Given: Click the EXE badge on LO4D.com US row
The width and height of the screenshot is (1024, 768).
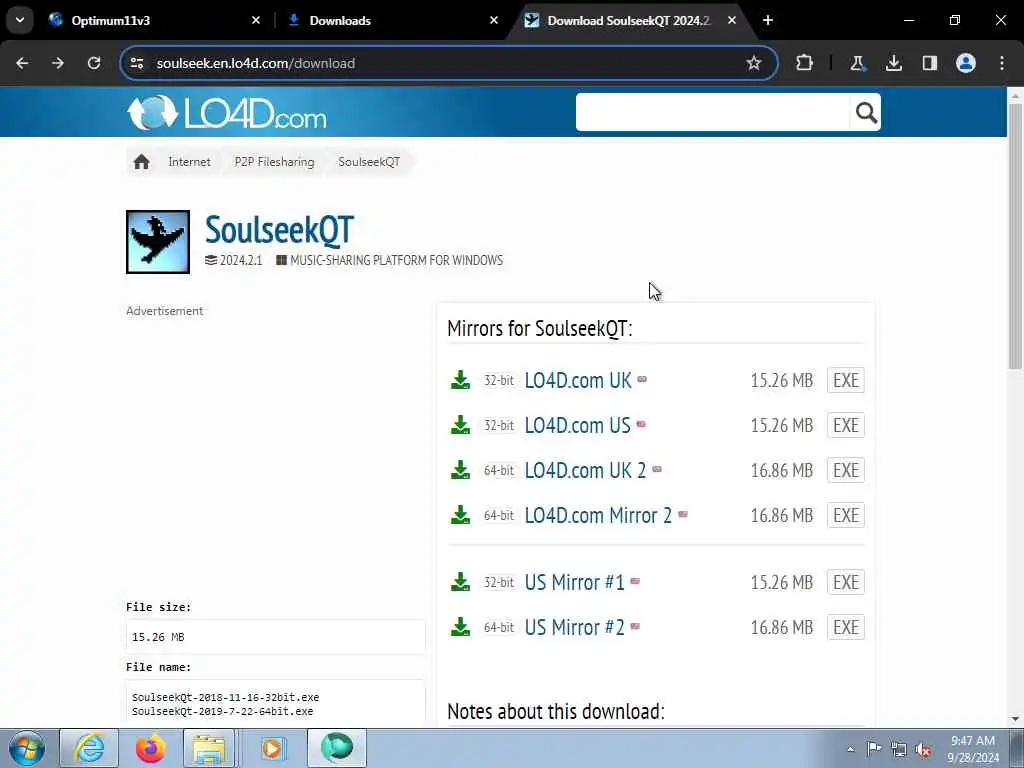Looking at the screenshot, I should 846,425.
